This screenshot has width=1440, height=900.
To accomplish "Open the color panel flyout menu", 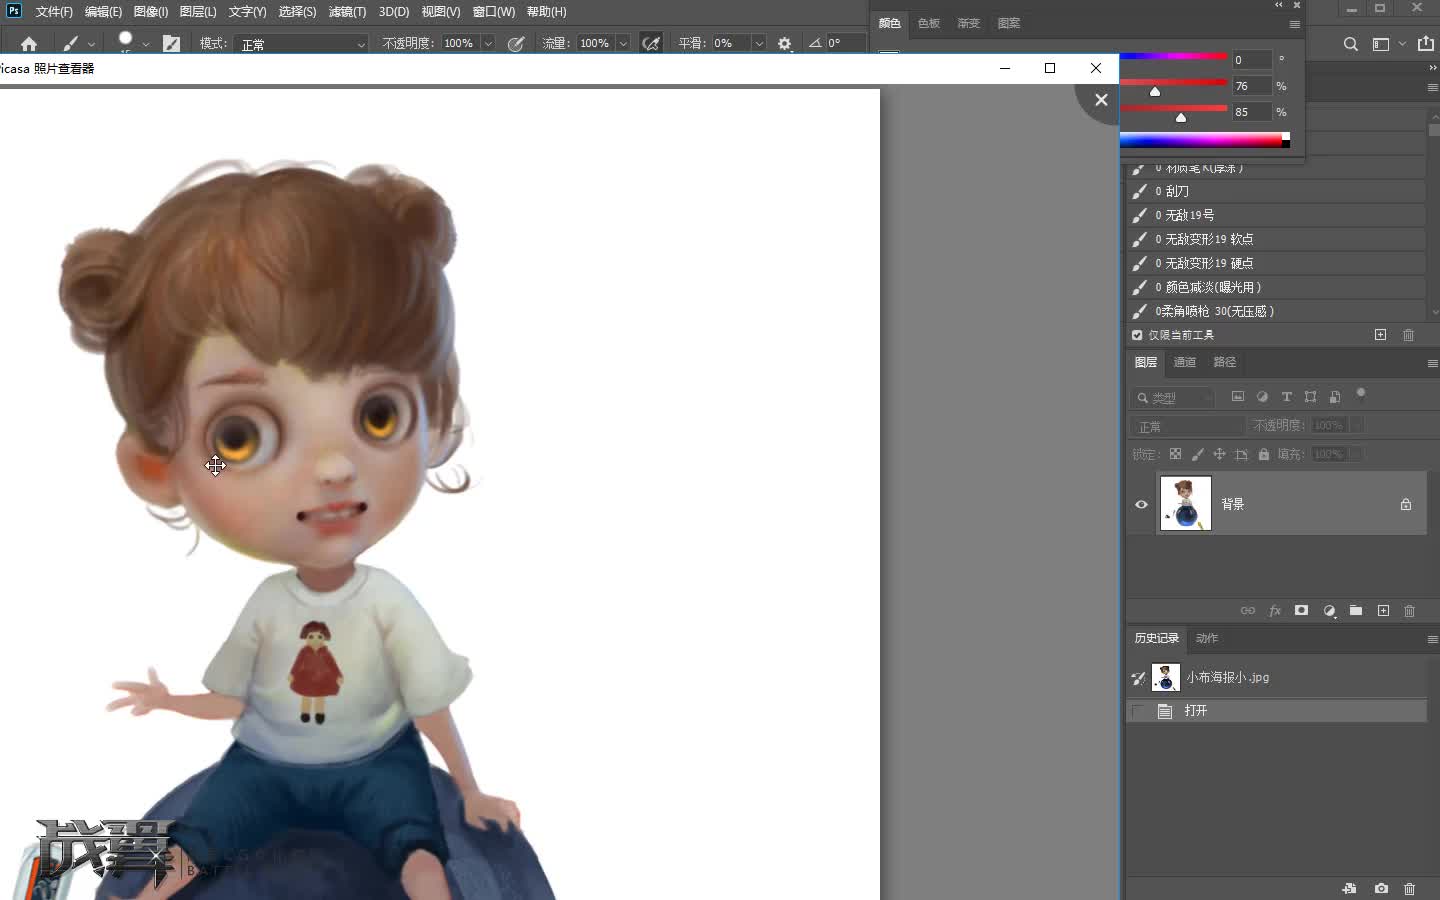I will (x=1295, y=24).
